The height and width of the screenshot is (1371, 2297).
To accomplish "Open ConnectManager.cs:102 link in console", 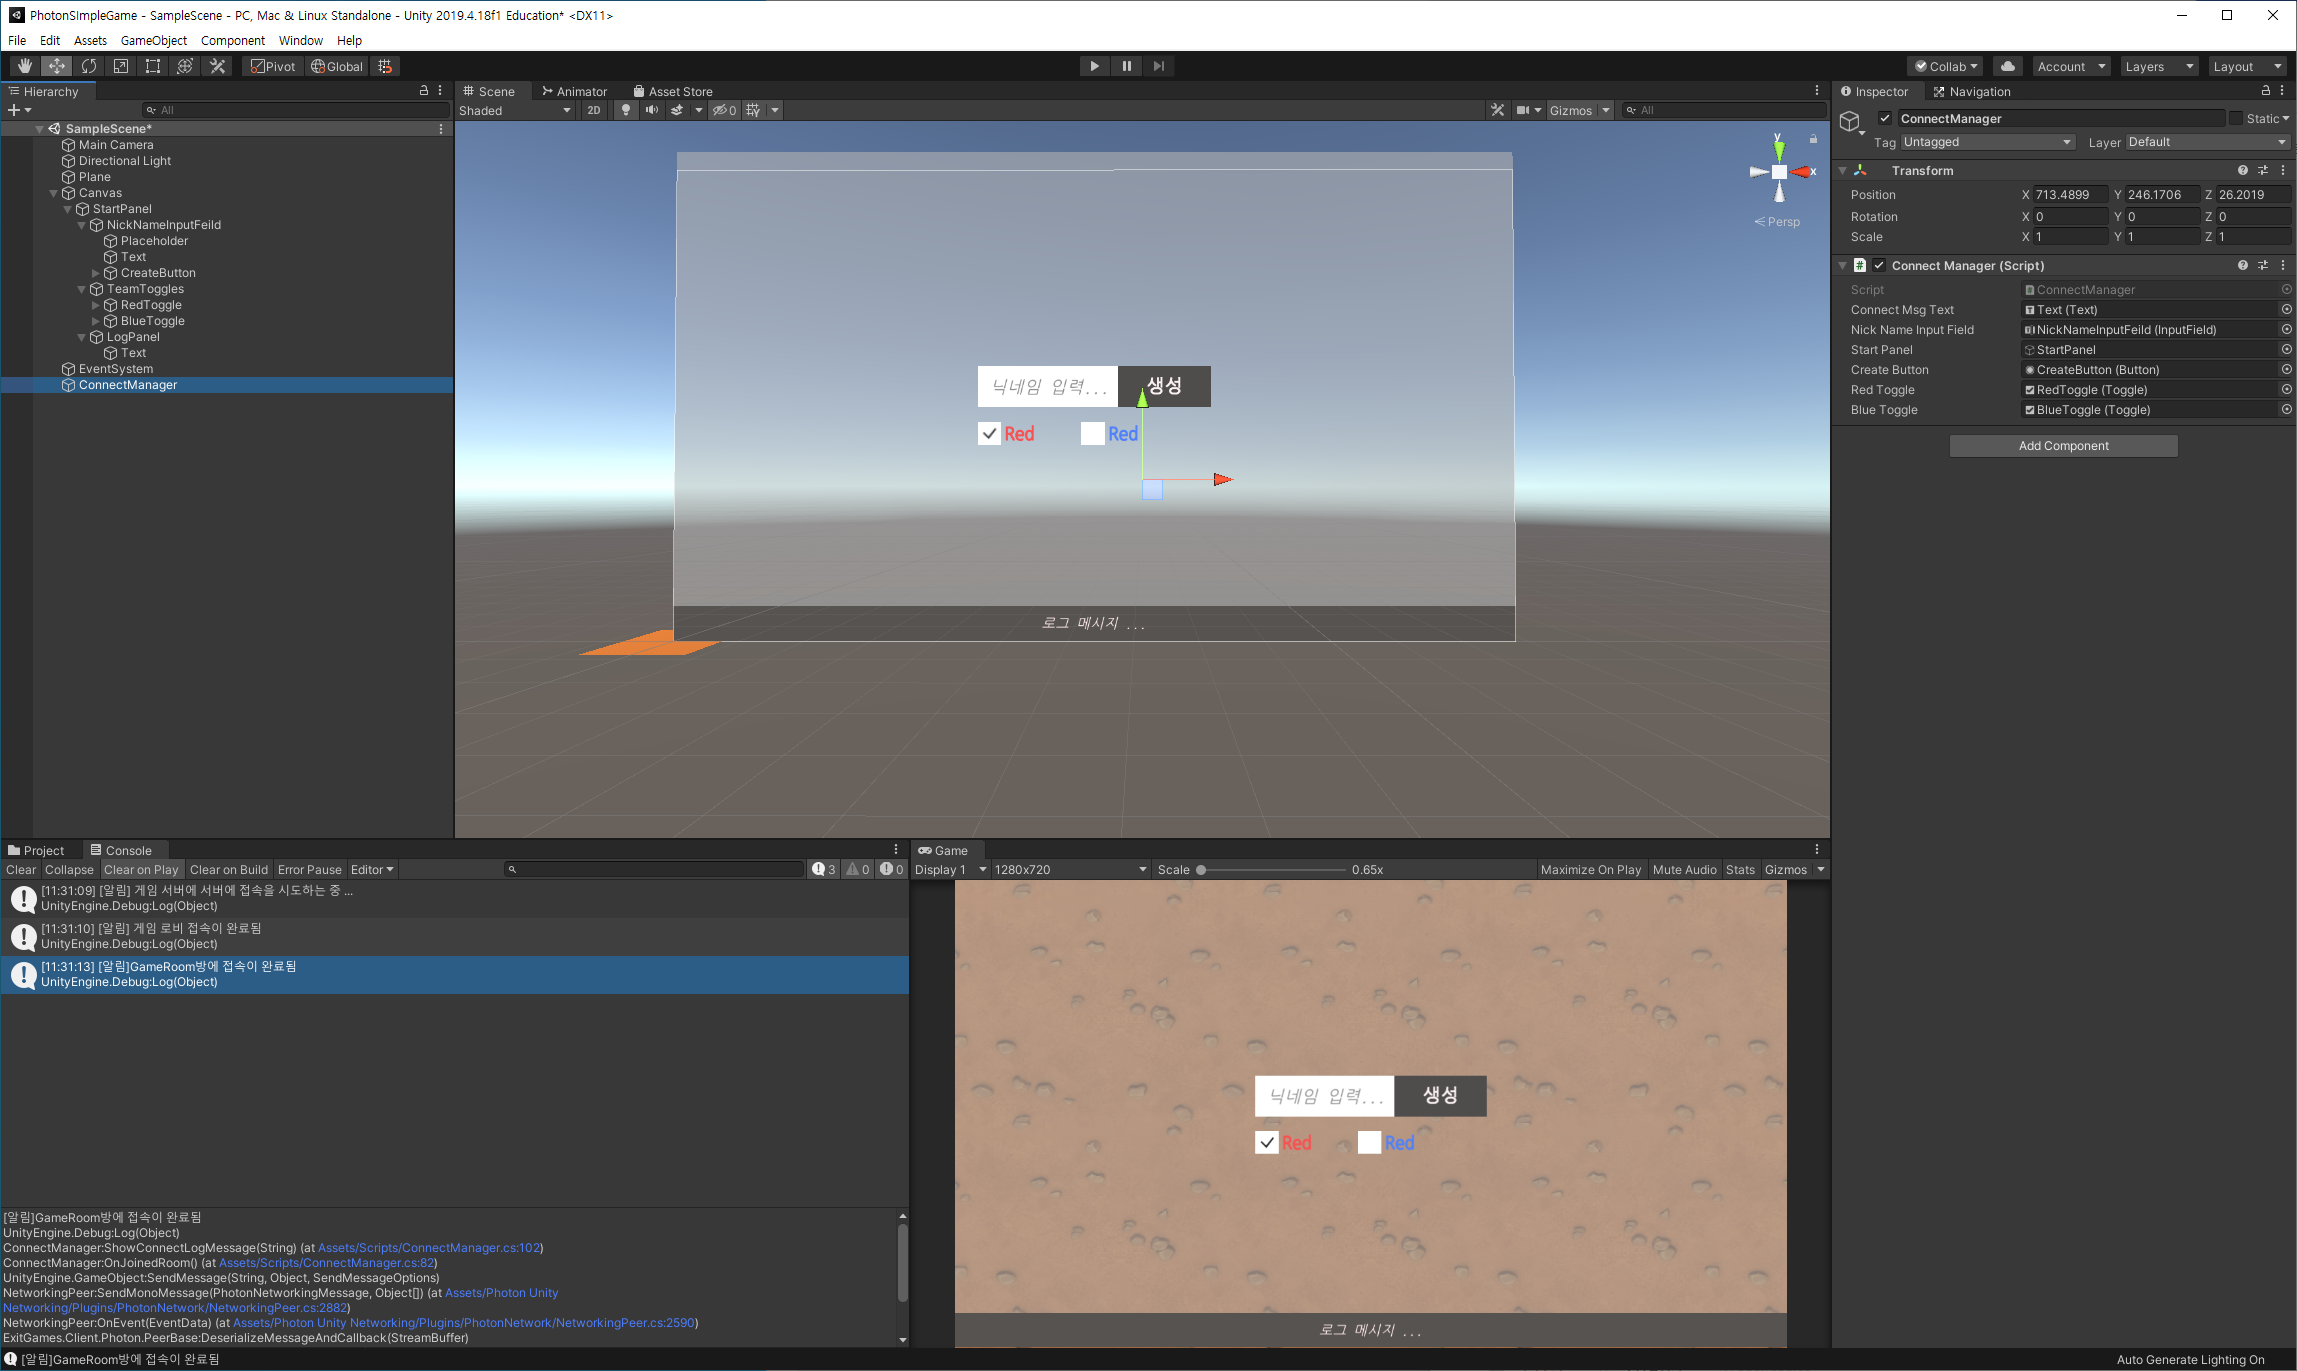I will point(429,1247).
